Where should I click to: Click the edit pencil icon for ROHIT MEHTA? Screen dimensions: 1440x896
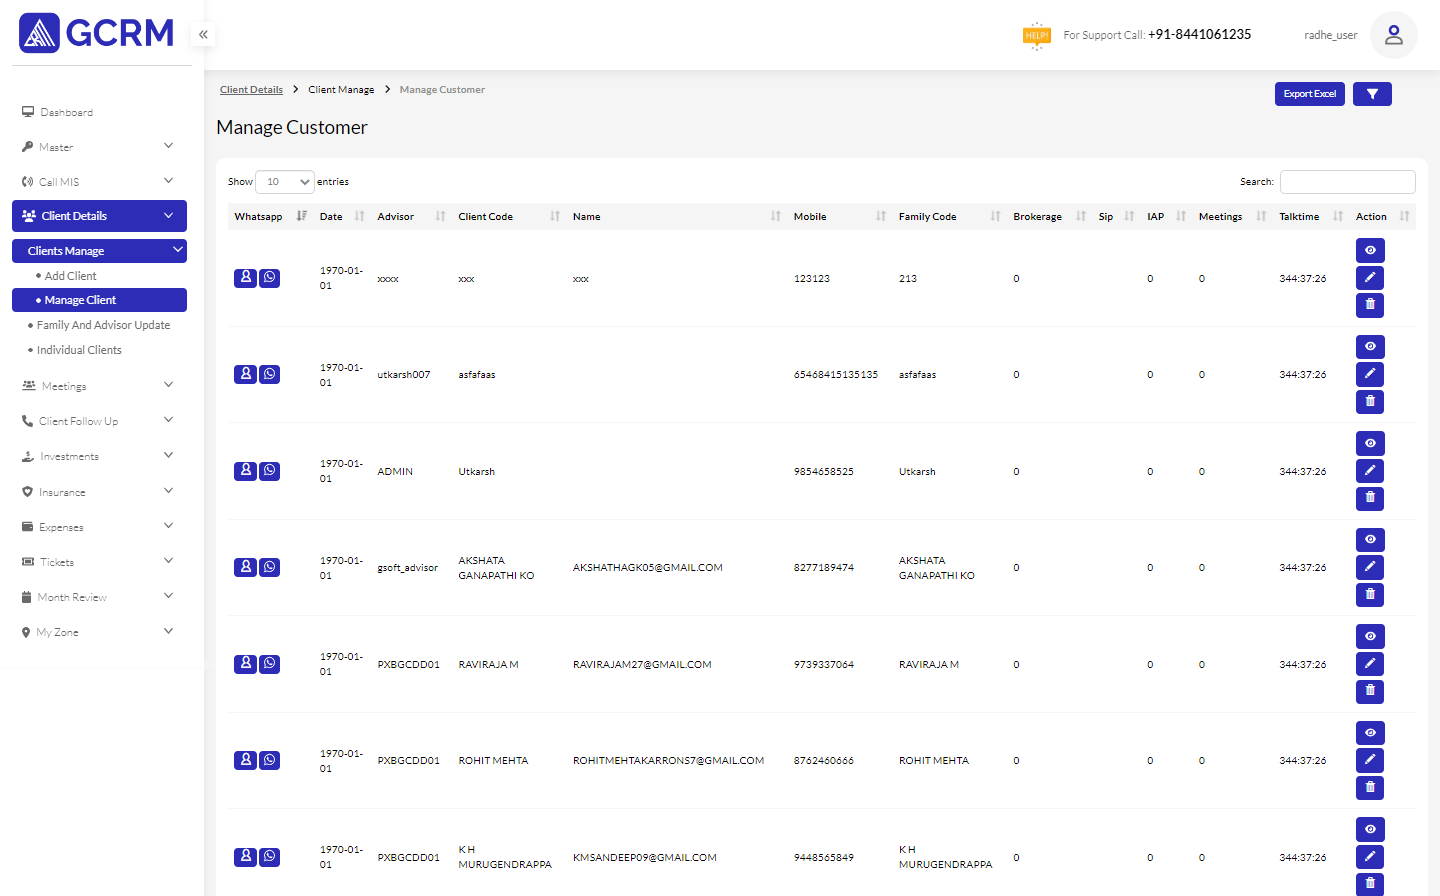(x=1370, y=760)
